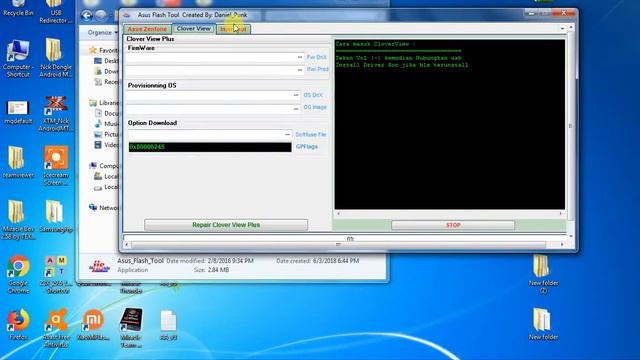Open the Fw DnX firmware path combo box
This screenshot has height=360, width=640.
click(x=215, y=57)
